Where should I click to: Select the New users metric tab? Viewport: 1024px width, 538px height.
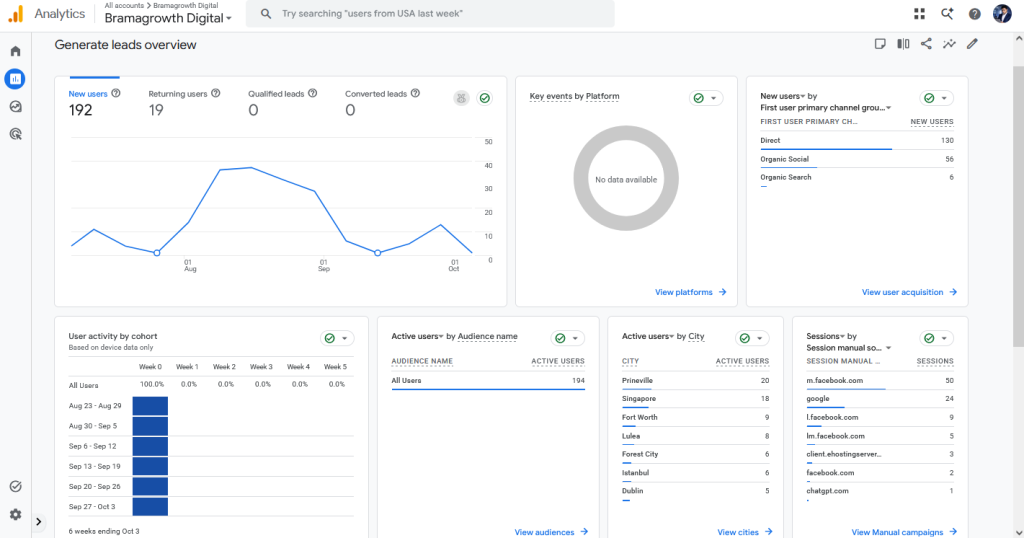point(94,103)
